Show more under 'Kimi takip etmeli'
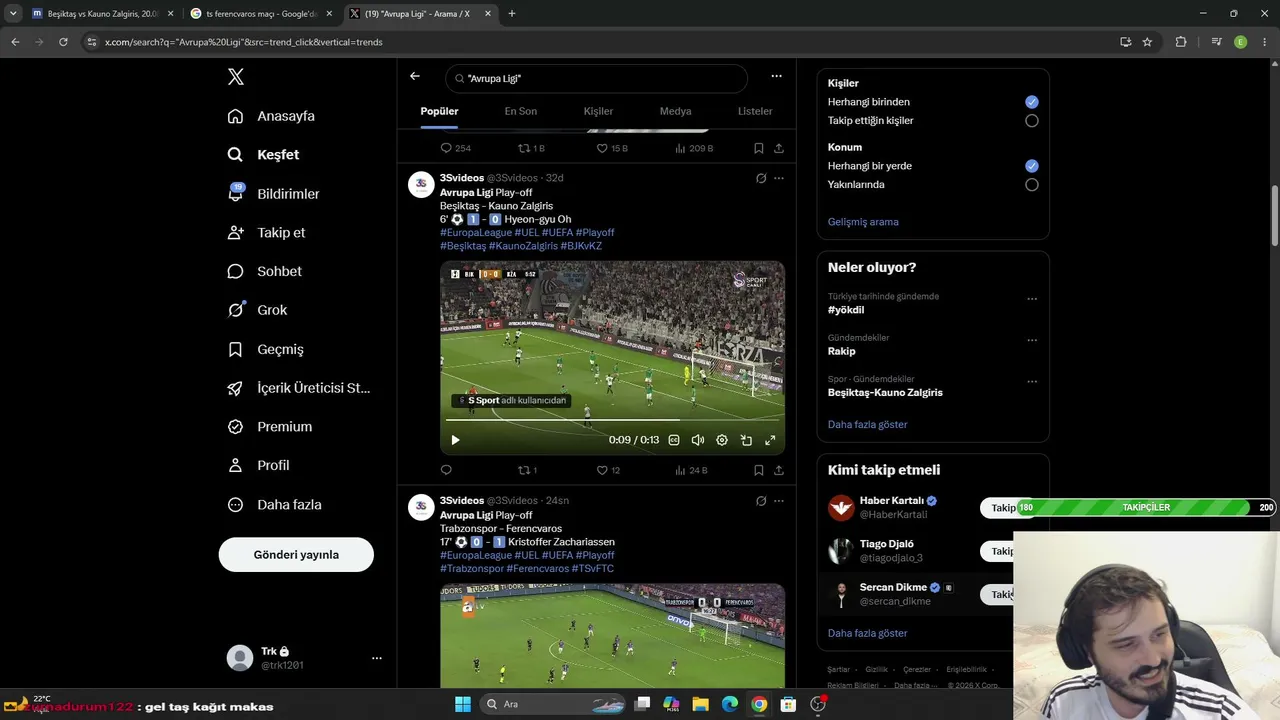 click(x=867, y=633)
